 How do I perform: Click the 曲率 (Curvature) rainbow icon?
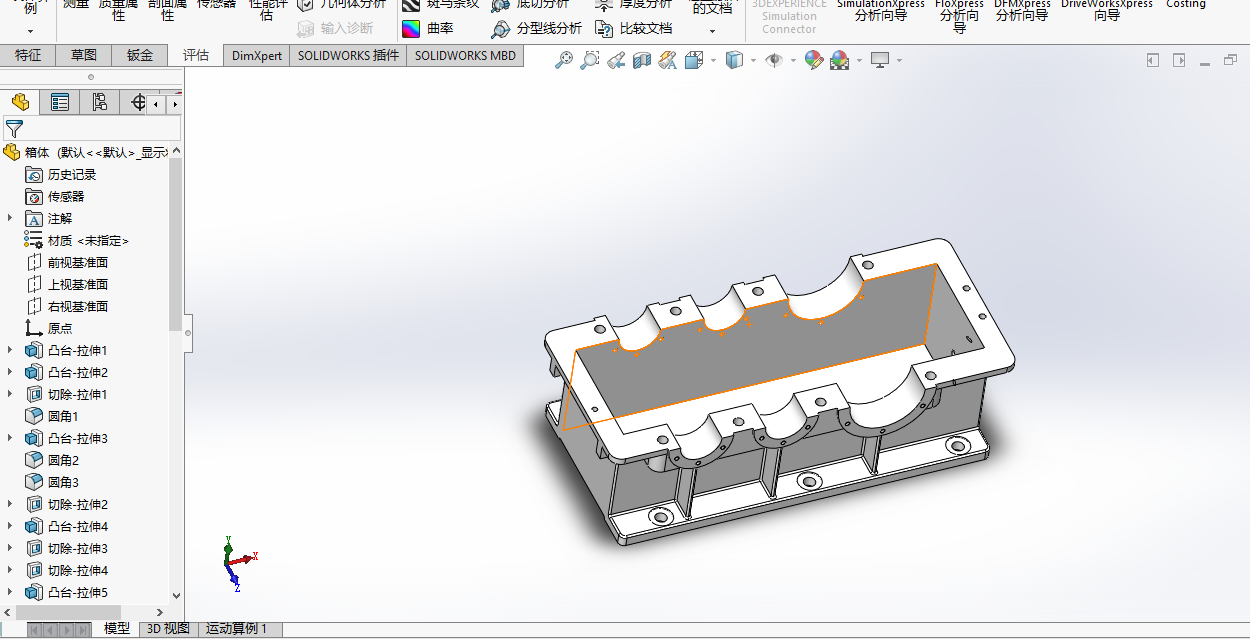(411, 29)
